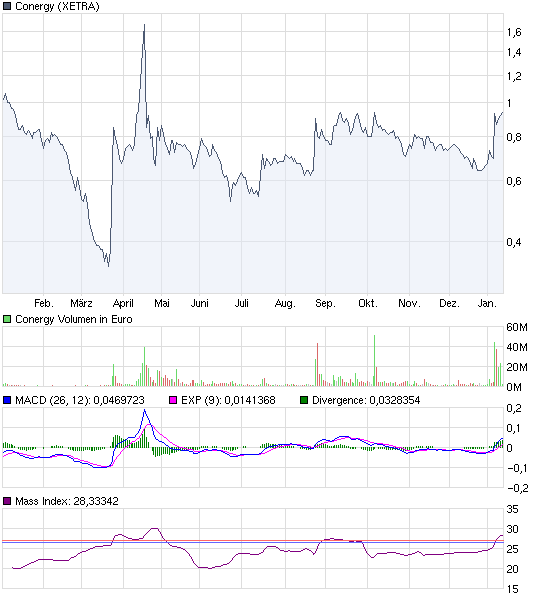Screen dimensions: 545x597
Task: Click the 'Divergence: 0,0328354' label
Action: 366,400
